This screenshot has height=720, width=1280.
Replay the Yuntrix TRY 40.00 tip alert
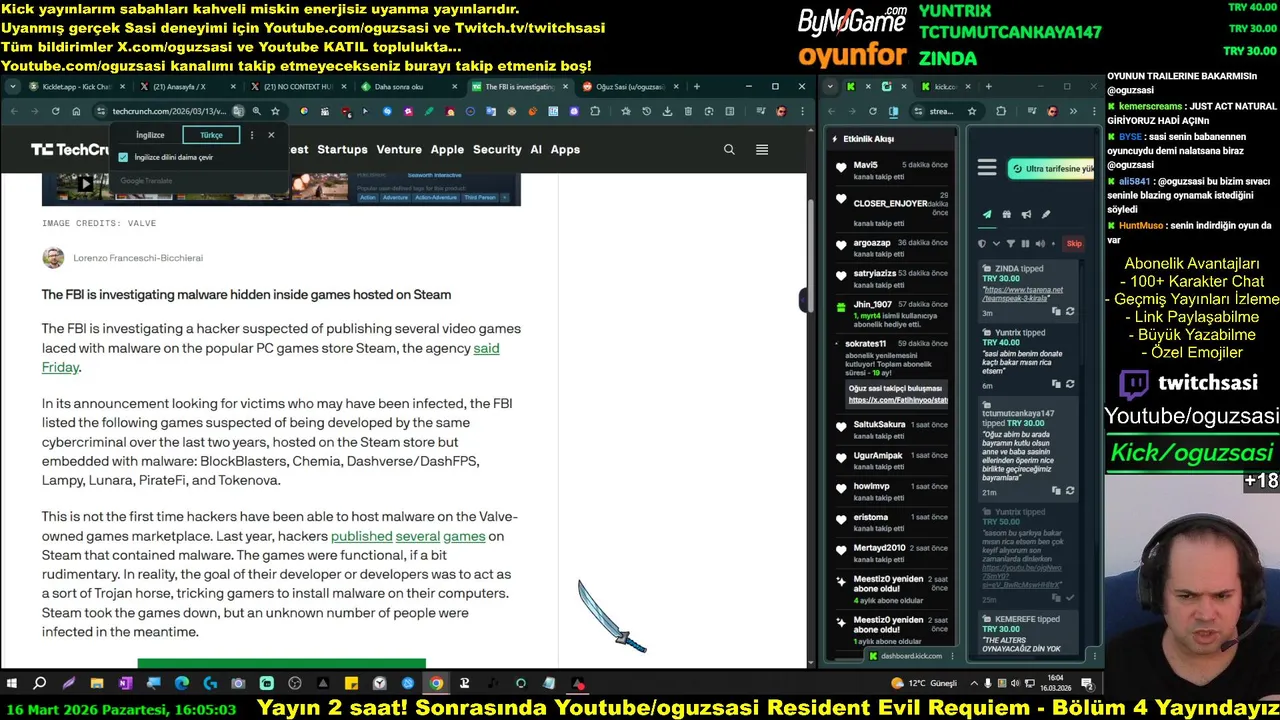(x=1069, y=384)
